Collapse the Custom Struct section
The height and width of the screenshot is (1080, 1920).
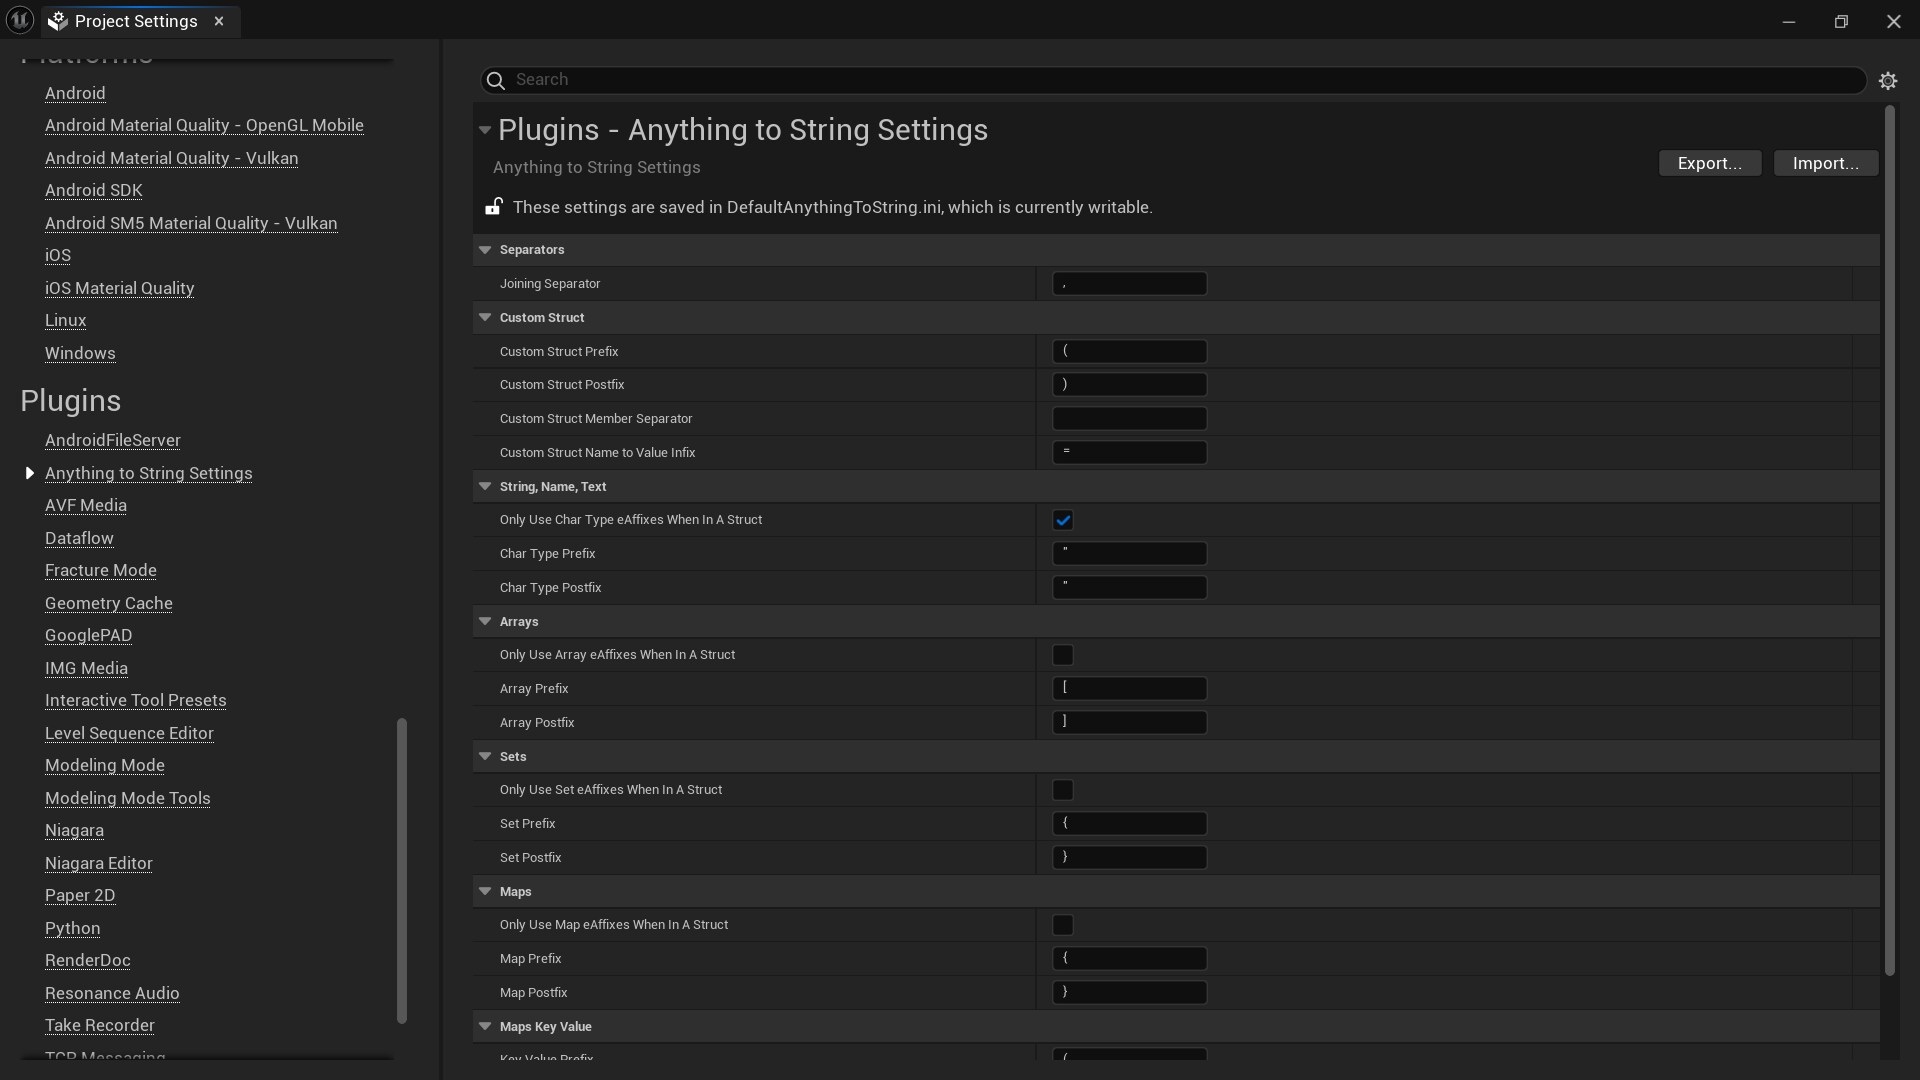pos(485,318)
